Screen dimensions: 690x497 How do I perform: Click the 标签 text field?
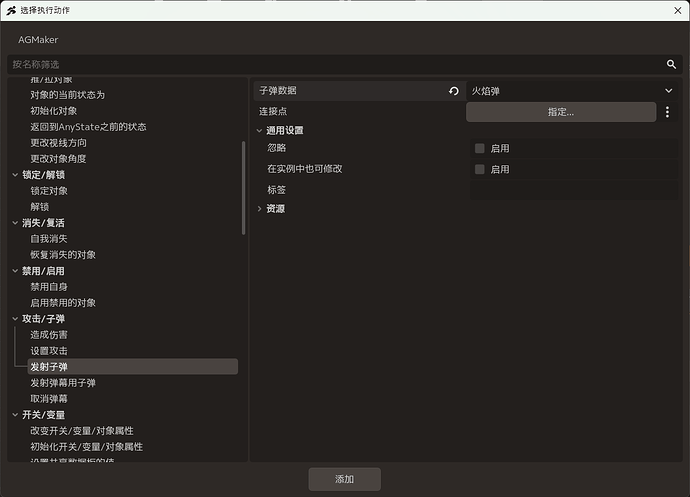point(573,190)
